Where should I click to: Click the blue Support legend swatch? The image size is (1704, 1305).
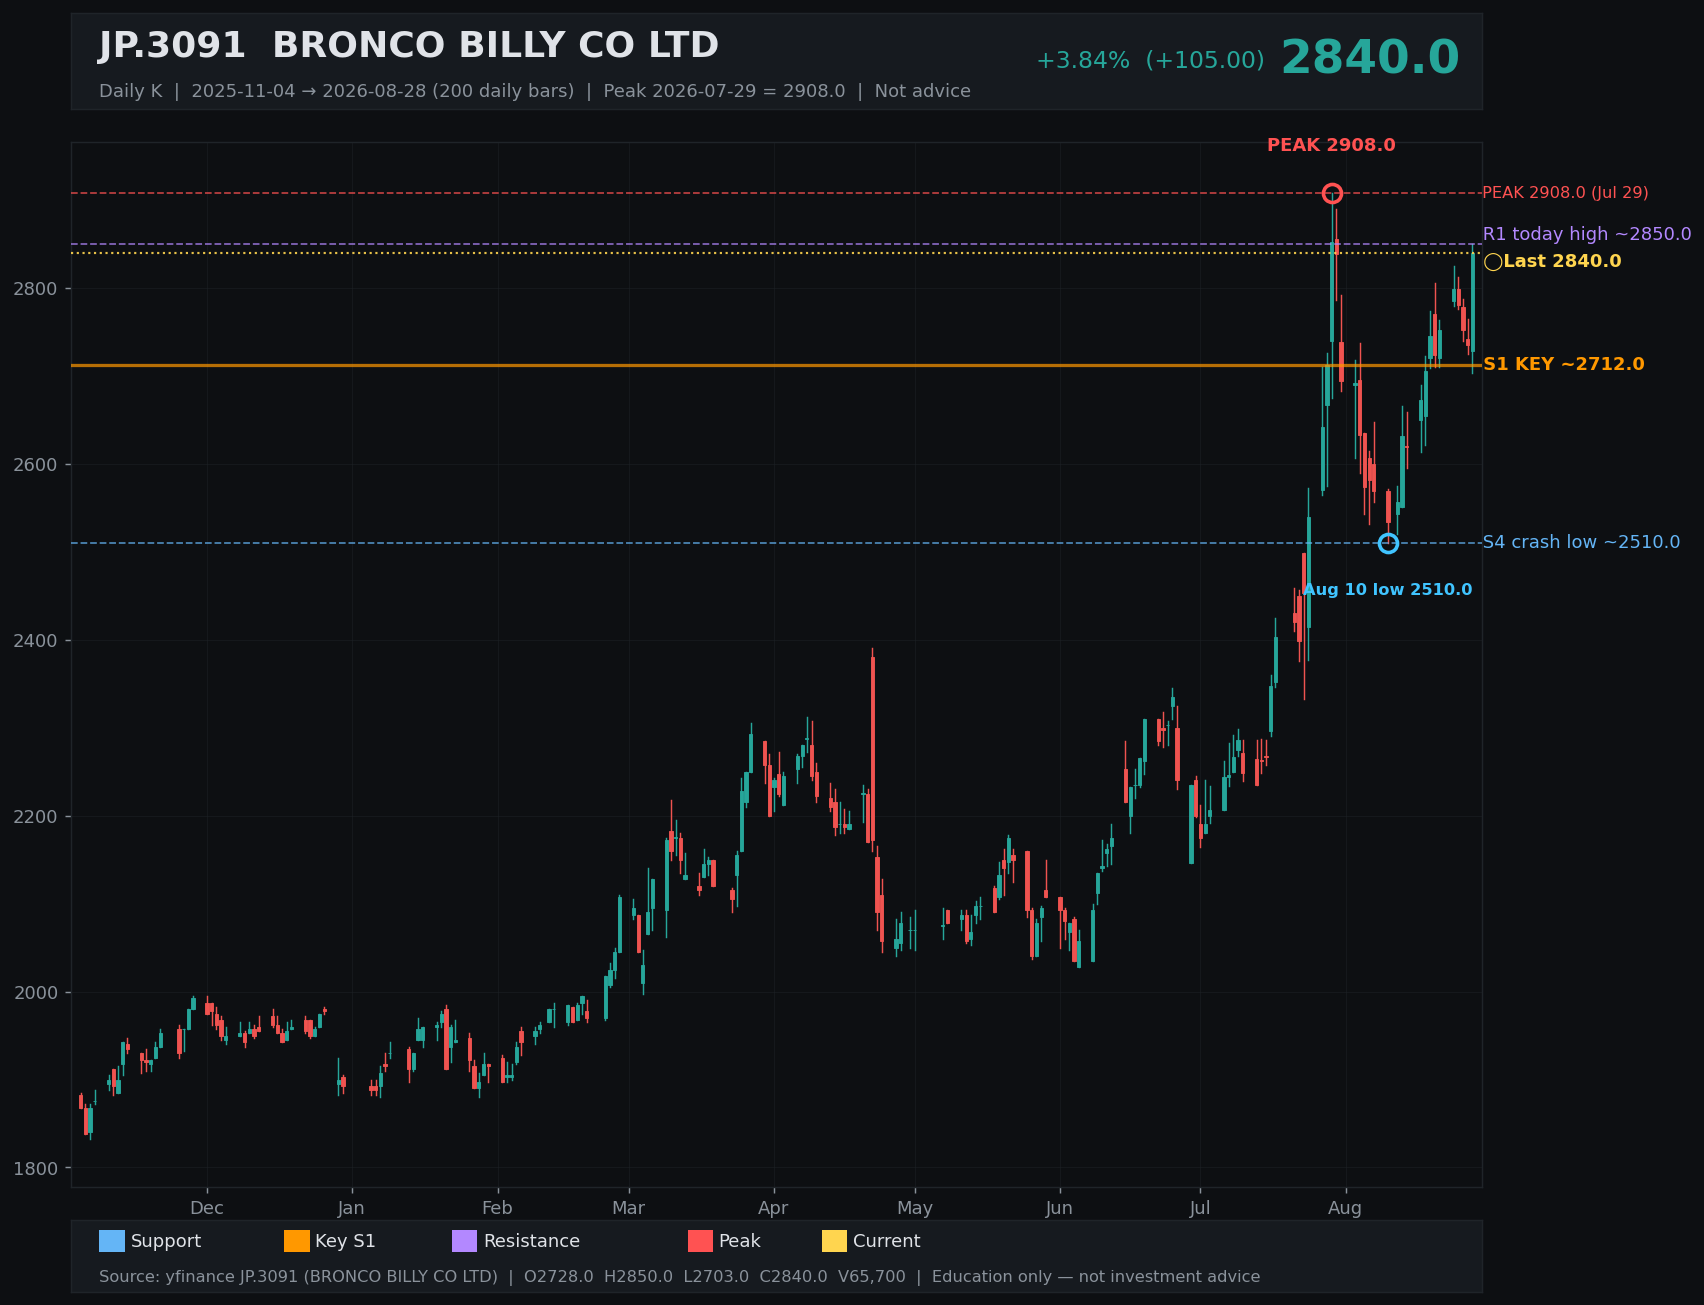coord(112,1241)
